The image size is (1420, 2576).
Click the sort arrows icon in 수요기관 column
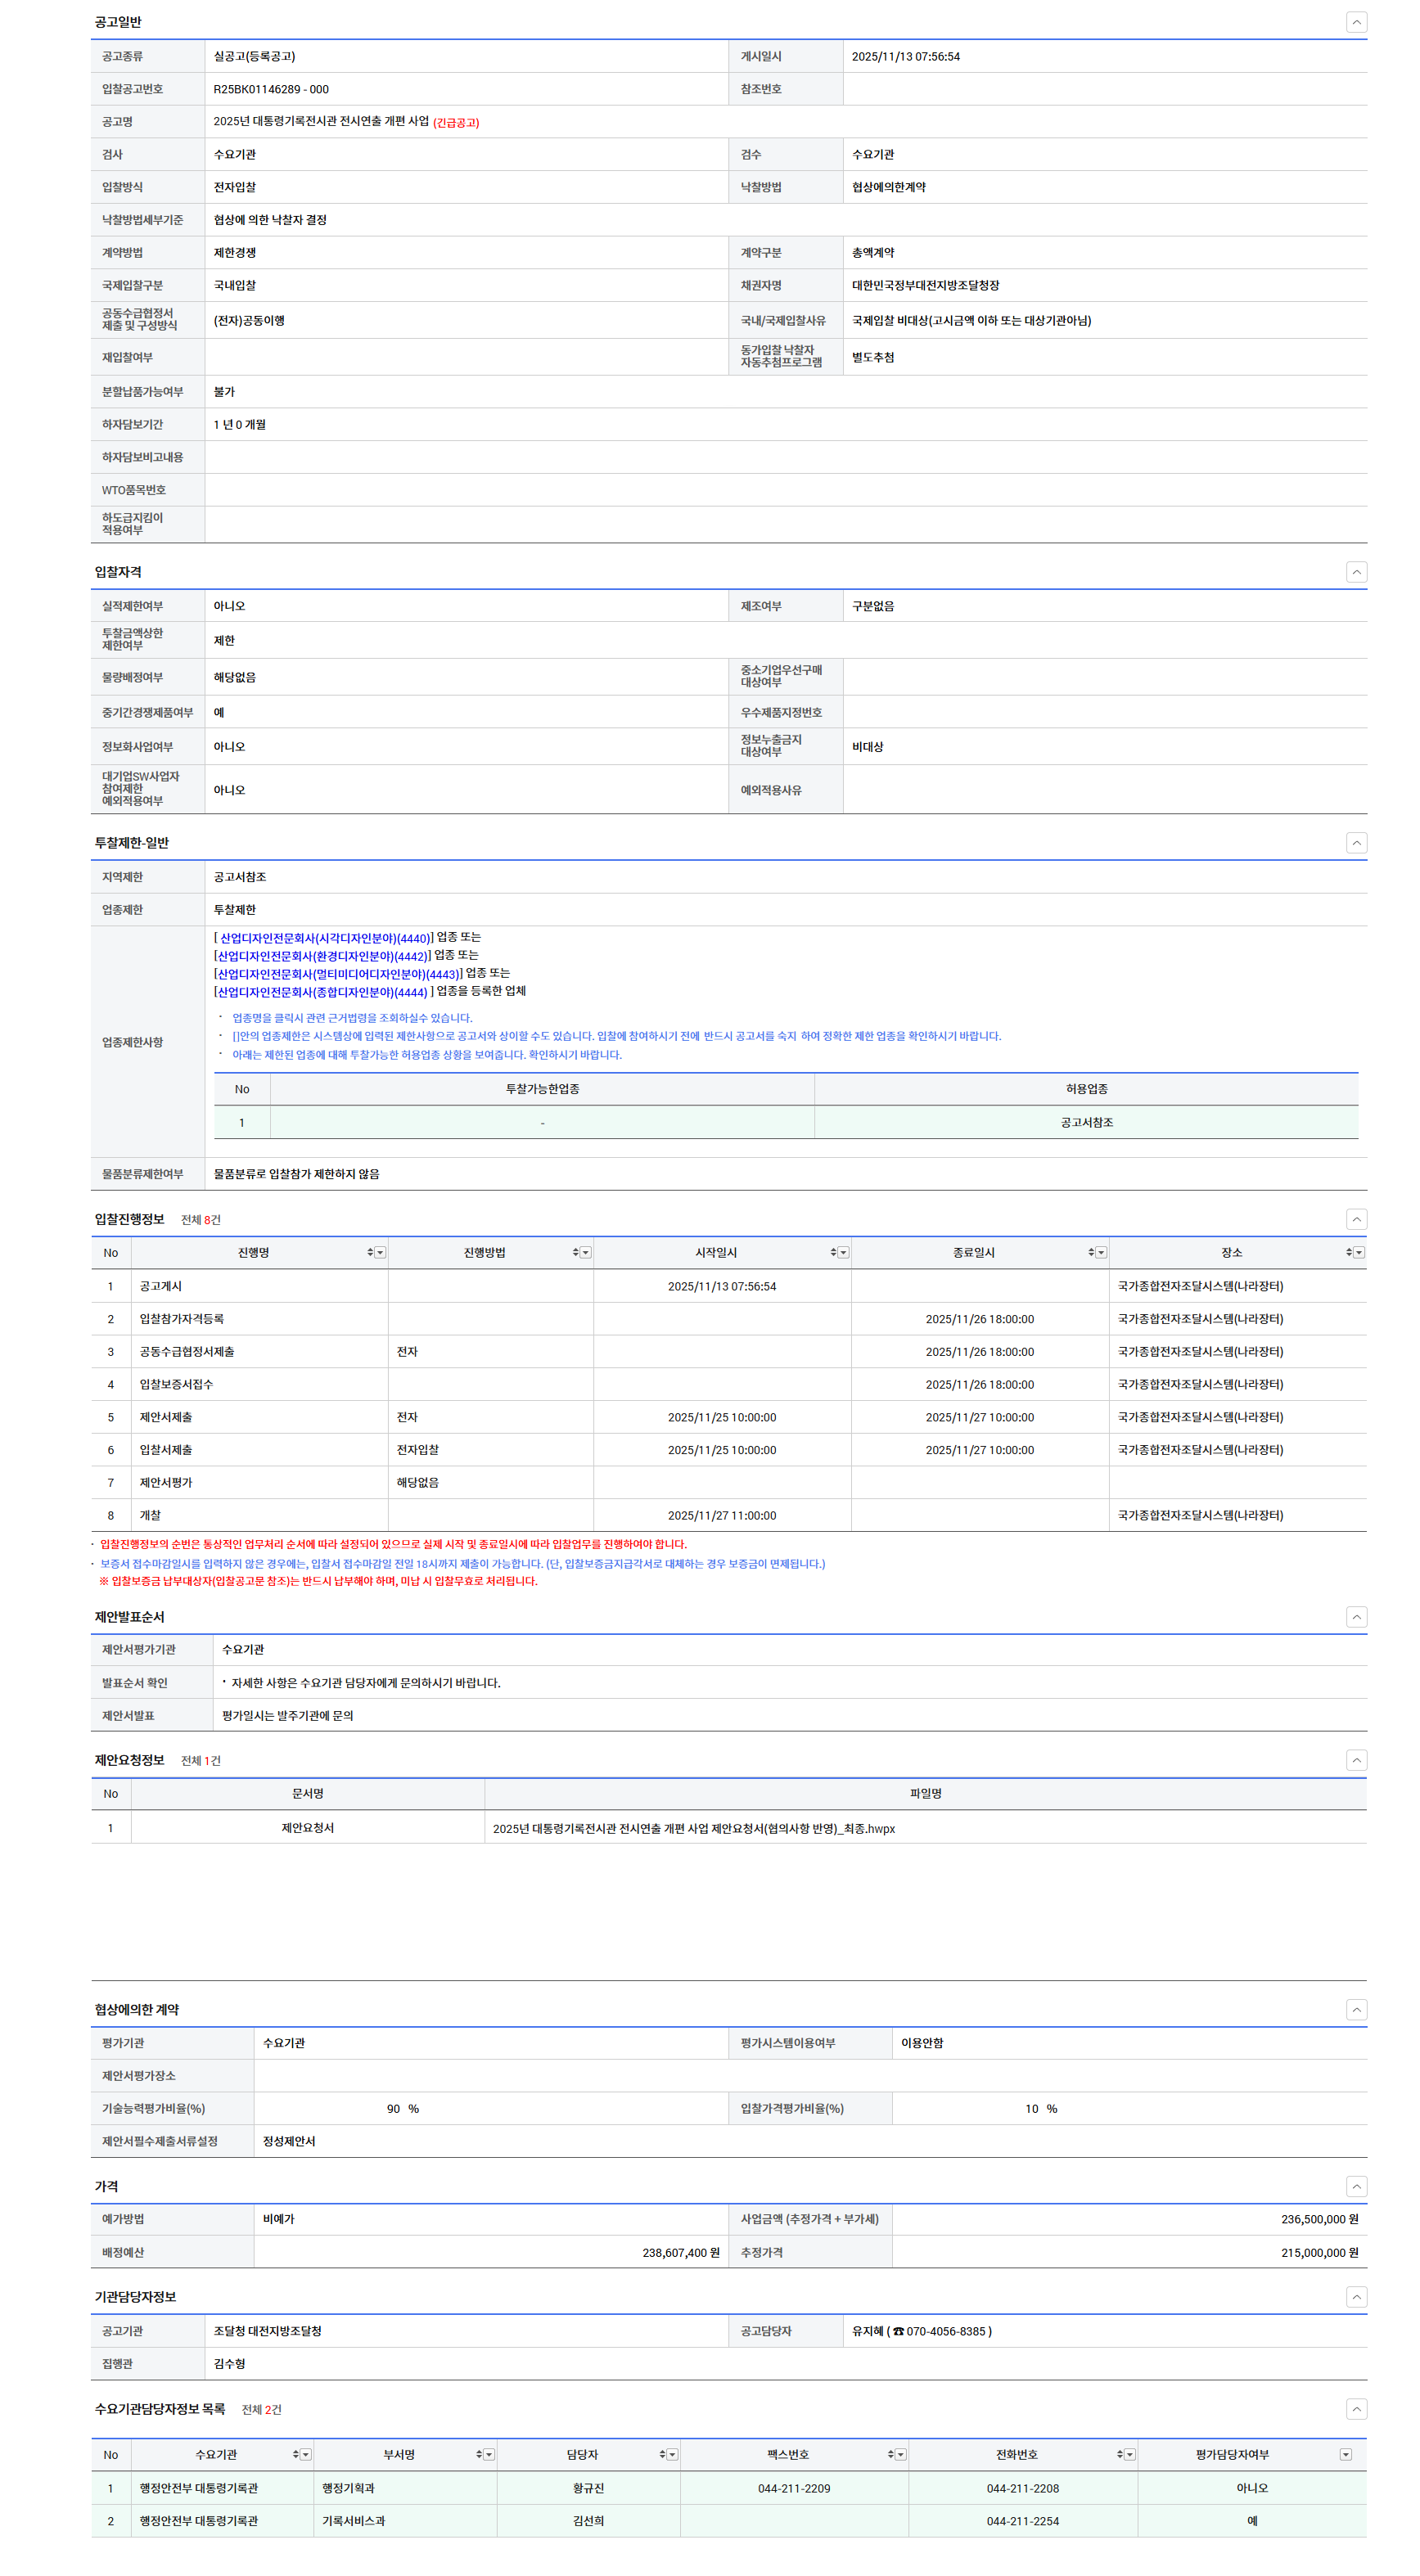pyautogui.click(x=296, y=2455)
